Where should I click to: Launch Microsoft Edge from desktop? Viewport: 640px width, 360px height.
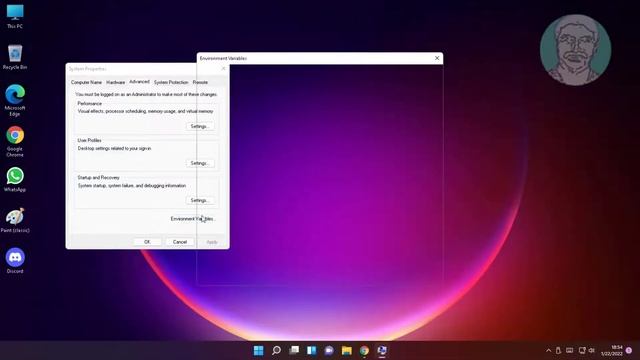(15, 100)
